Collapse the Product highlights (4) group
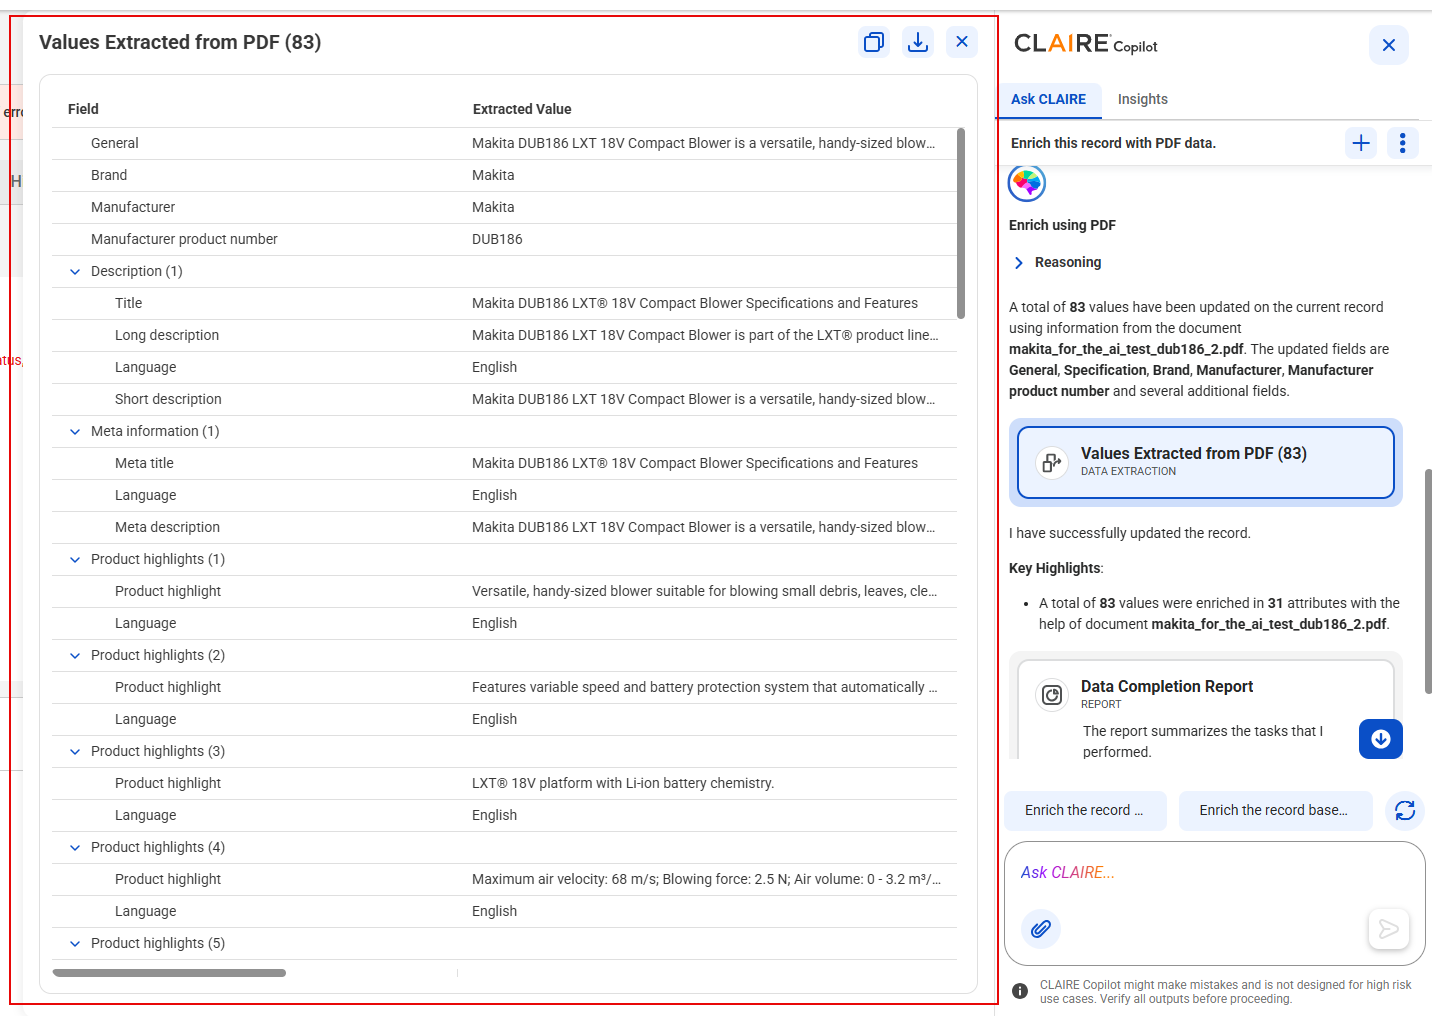1432x1016 pixels. pyautogui.click(x=75, y=847)
